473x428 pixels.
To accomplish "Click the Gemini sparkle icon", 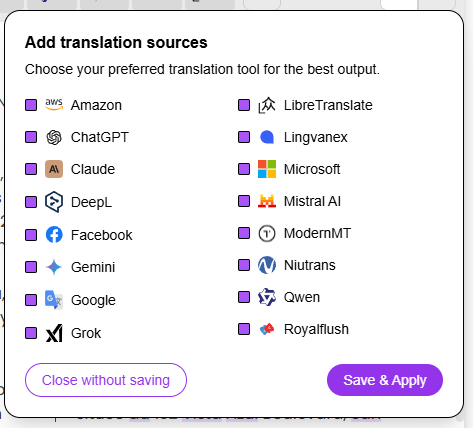I will pyautogui.click(x=54, y=267).
